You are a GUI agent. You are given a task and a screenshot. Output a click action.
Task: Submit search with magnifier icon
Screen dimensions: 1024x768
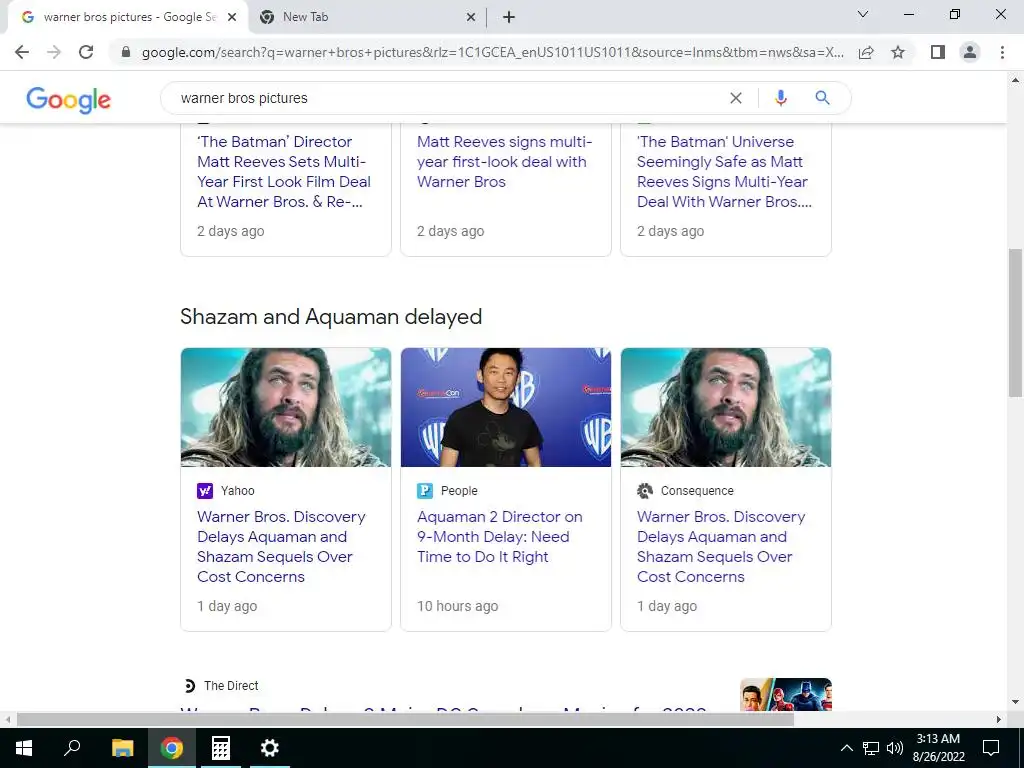pos(822,98)
